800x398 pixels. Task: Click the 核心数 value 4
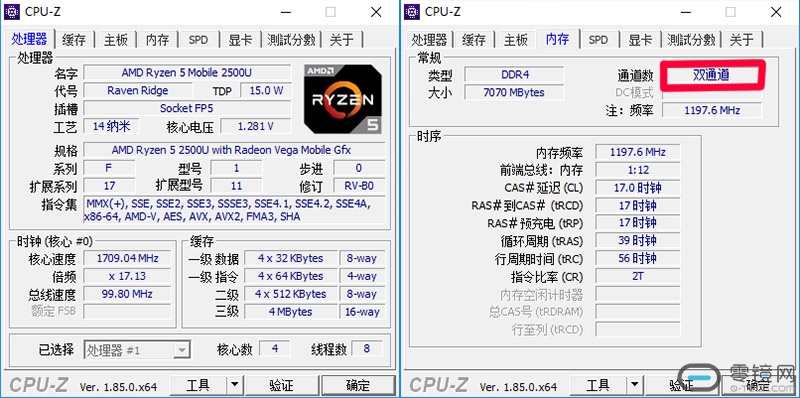click(274, 349)
